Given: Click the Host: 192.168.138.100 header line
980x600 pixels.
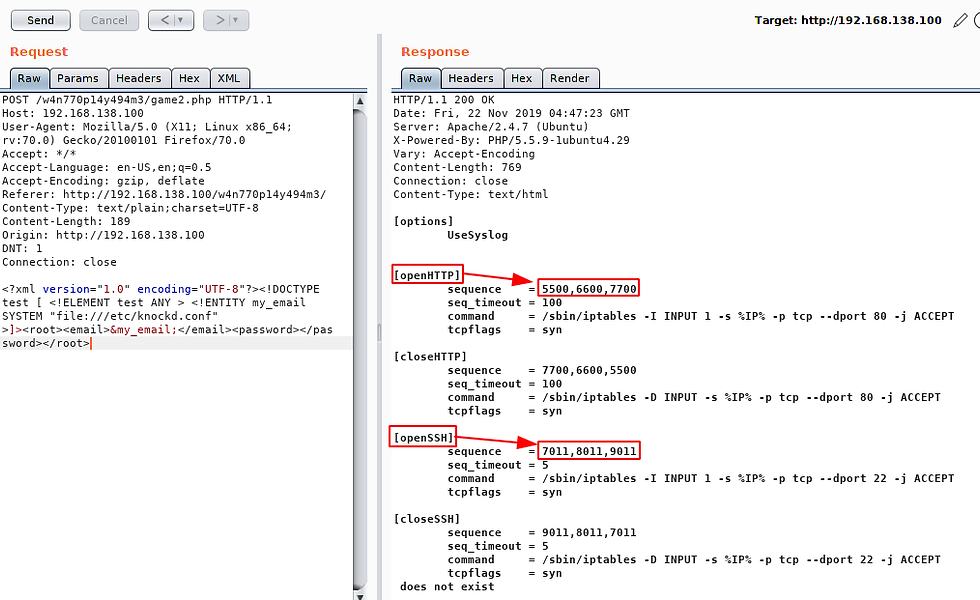Looking at the screenshot, I should 73,114.
